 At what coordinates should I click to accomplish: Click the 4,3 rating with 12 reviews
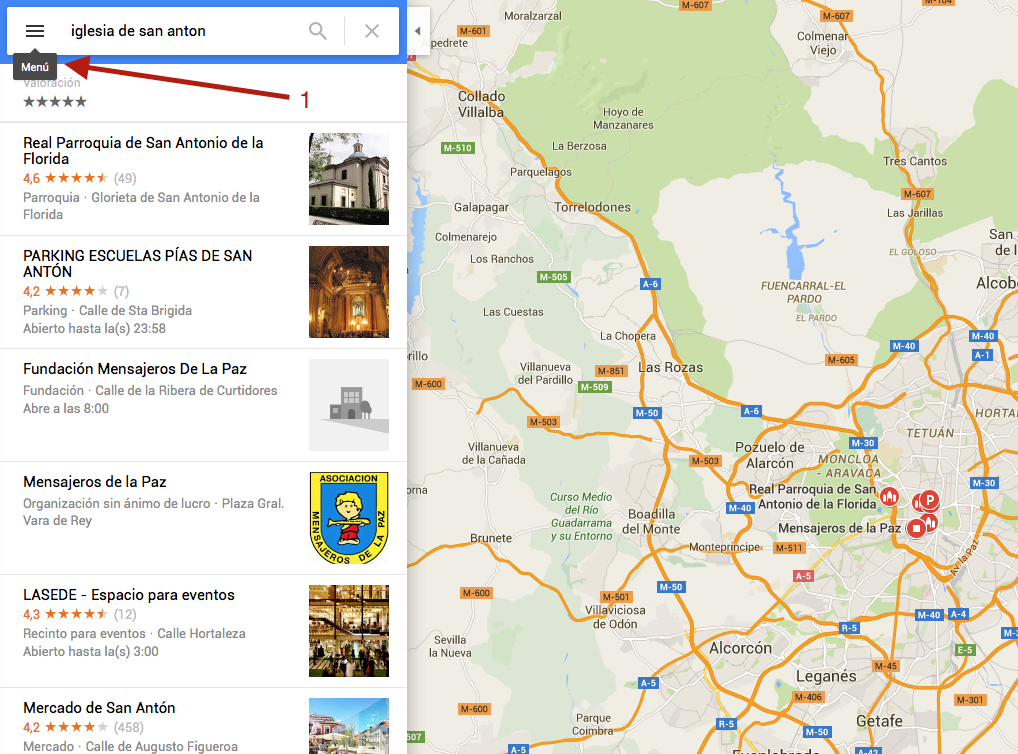(80, 614)
